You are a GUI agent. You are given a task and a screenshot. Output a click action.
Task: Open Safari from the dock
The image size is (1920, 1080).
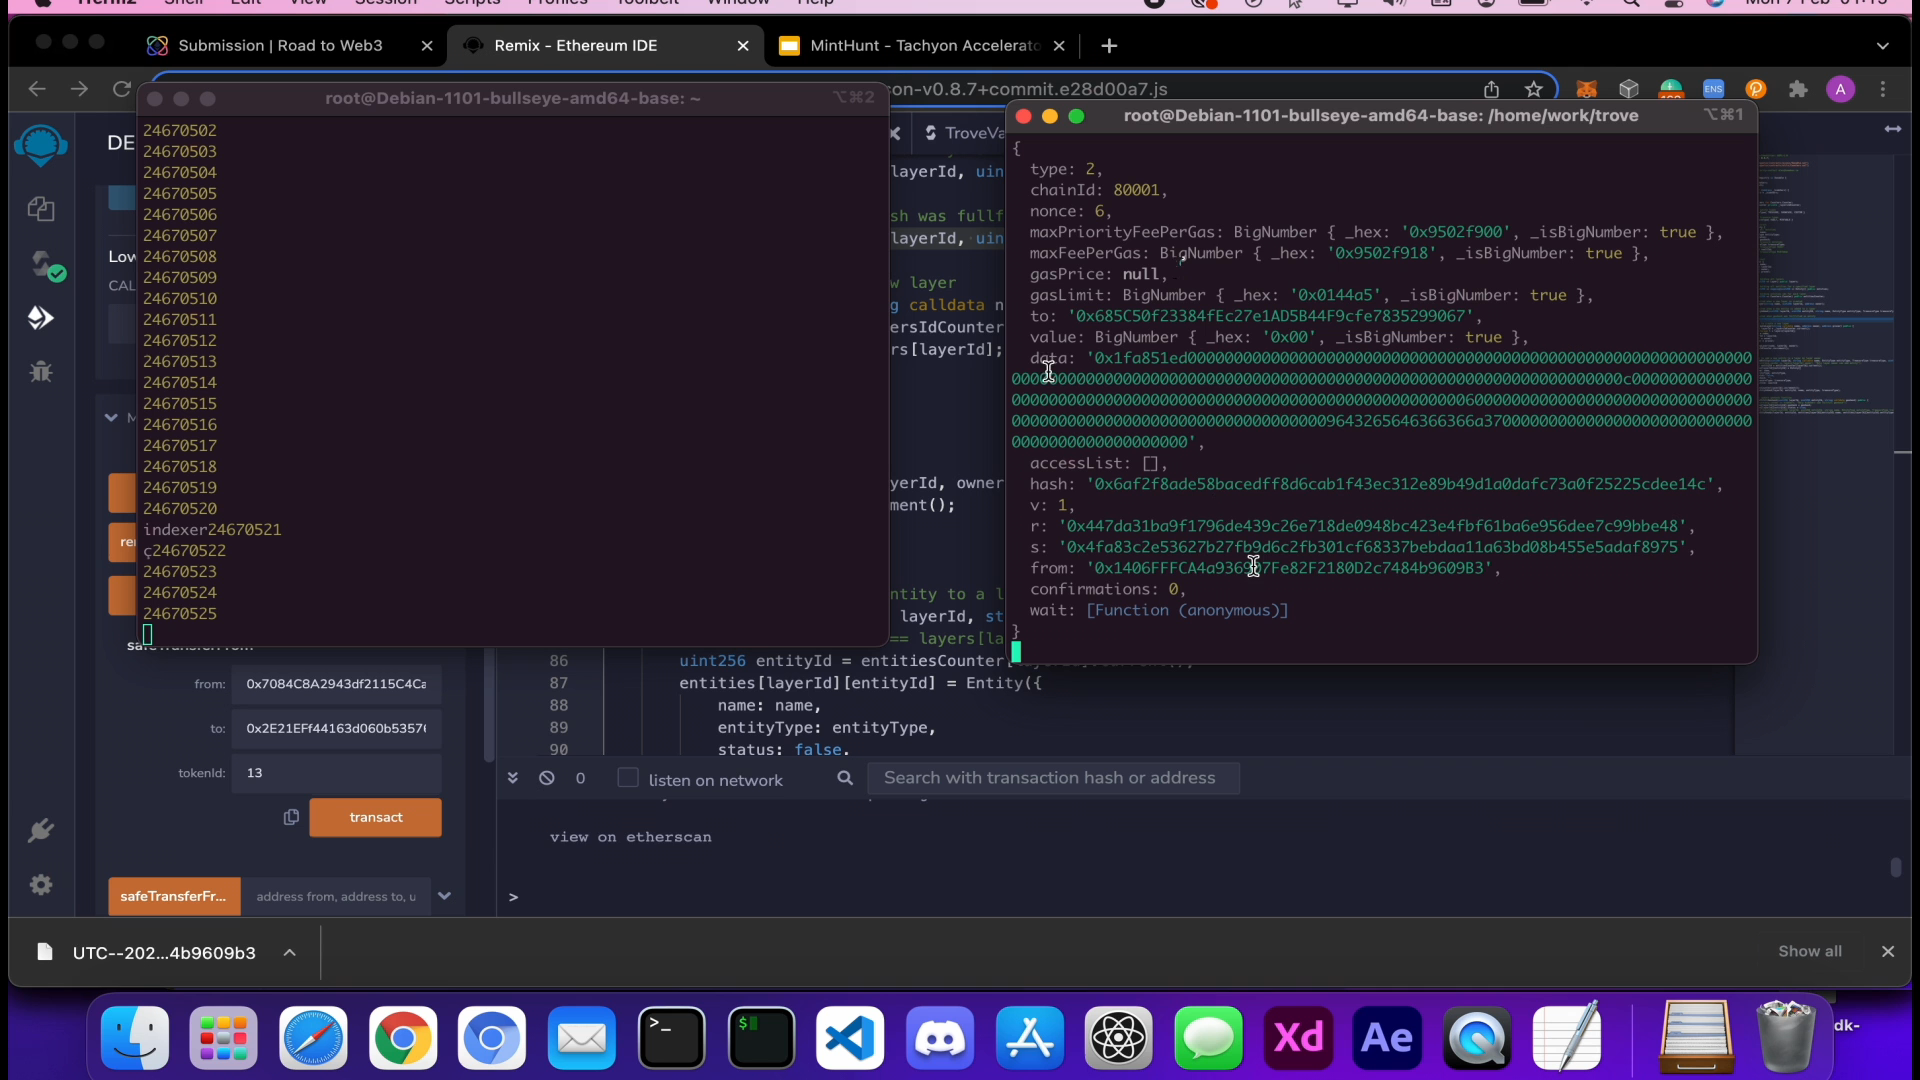pyautogui.click(x=313, y=1038)
